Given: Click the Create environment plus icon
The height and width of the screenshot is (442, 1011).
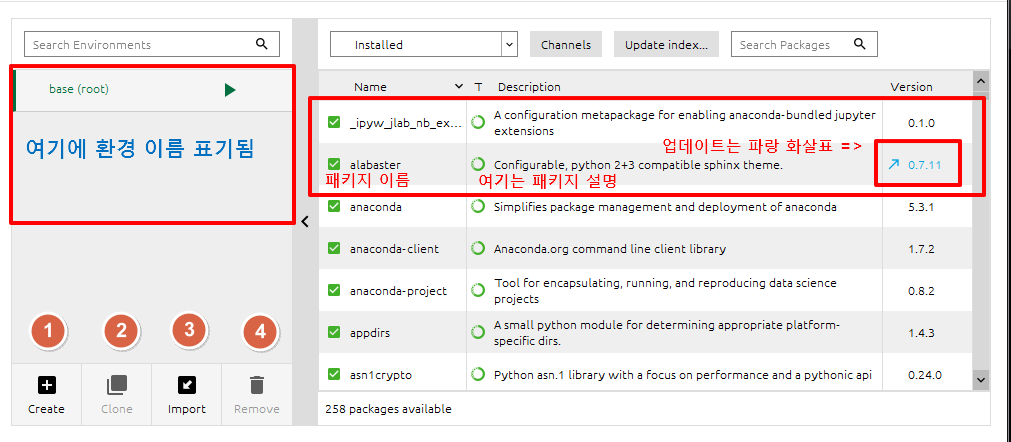Looking at the screenshot, I should point(47,385).
